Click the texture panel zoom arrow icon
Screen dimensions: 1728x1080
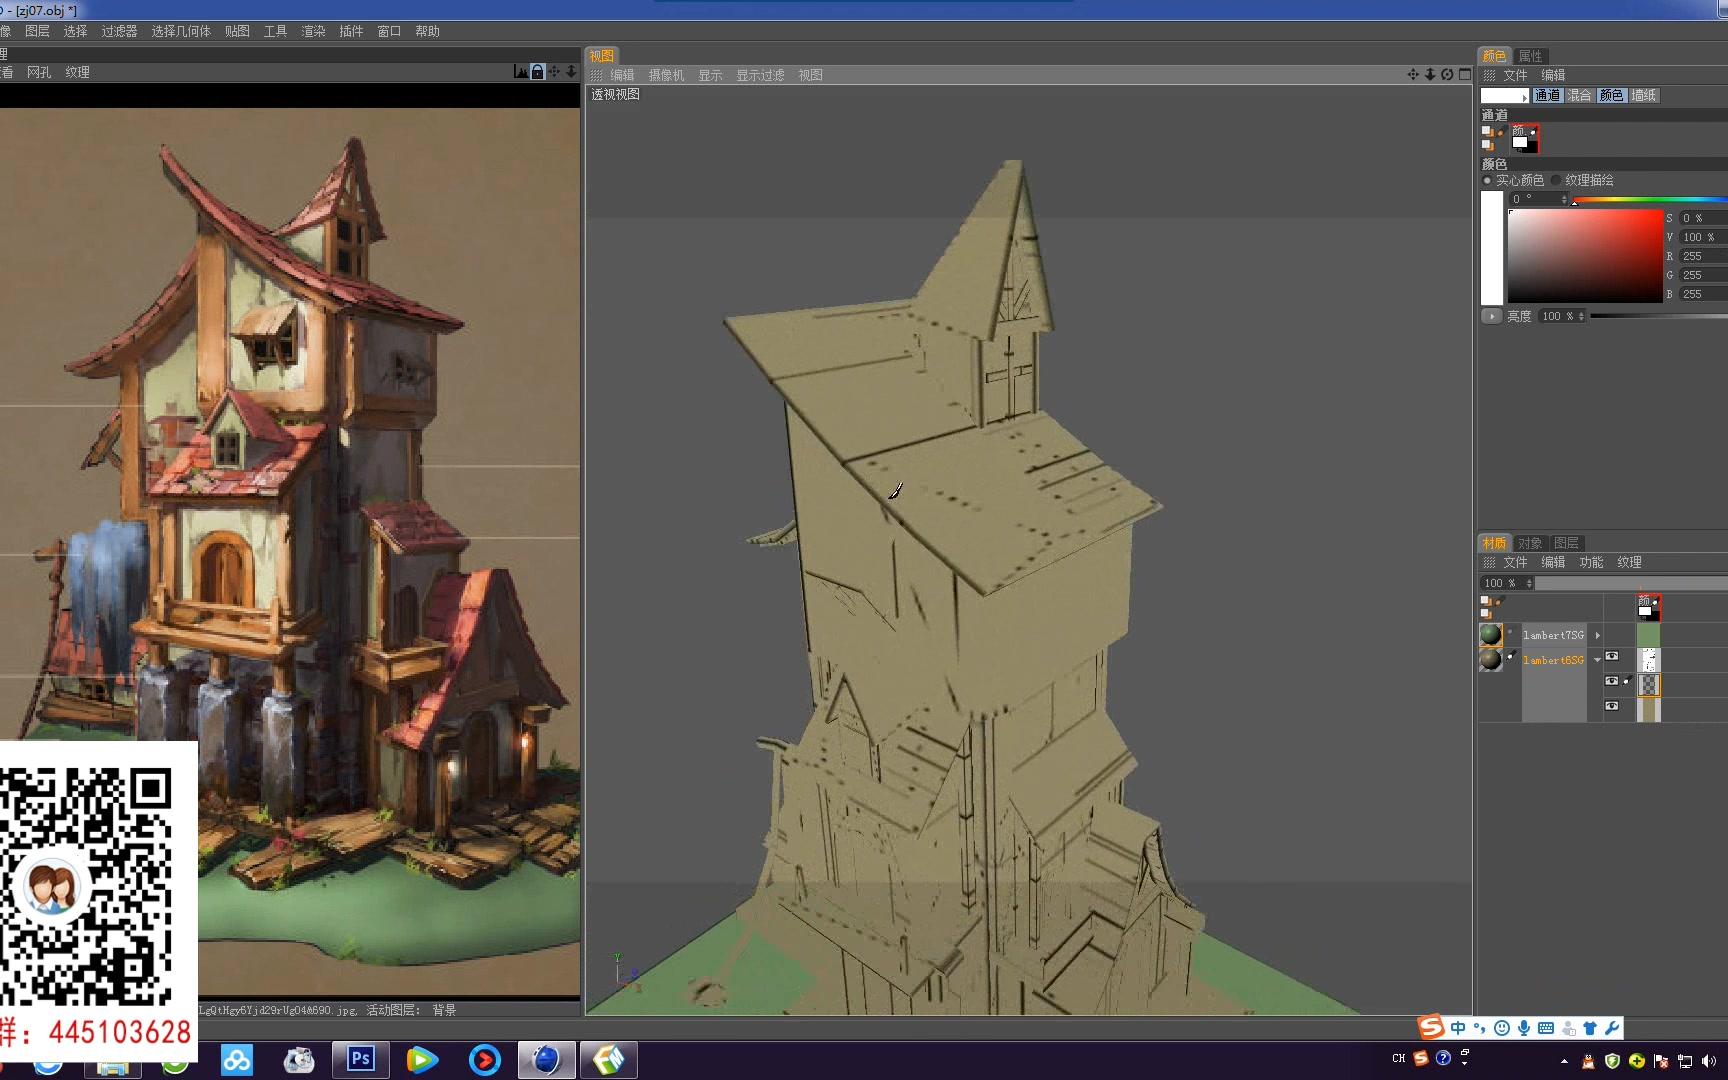click(571, 72)
